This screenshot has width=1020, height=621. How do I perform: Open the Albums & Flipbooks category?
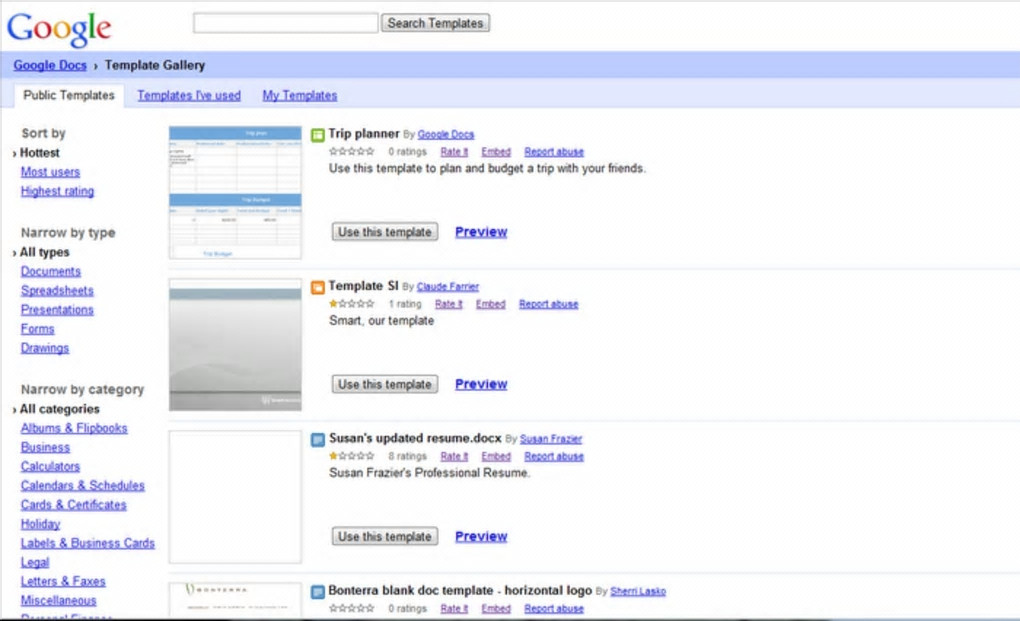(74, 428)
